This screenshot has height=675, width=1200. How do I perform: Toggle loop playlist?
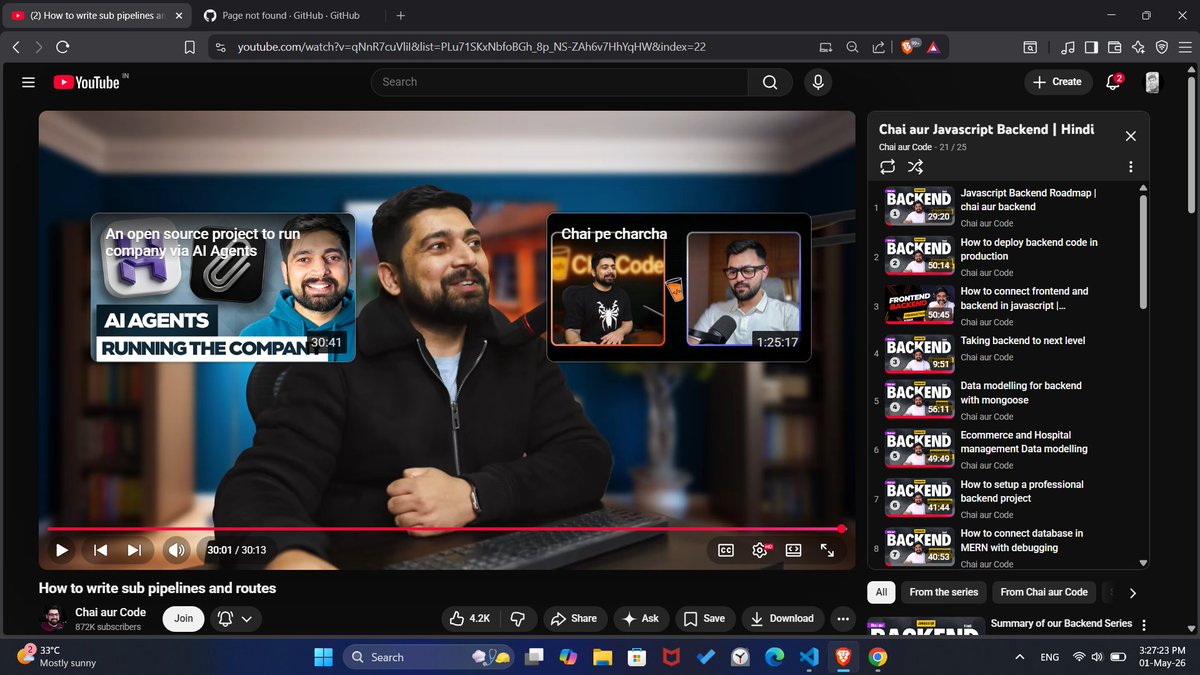point(887,167)
